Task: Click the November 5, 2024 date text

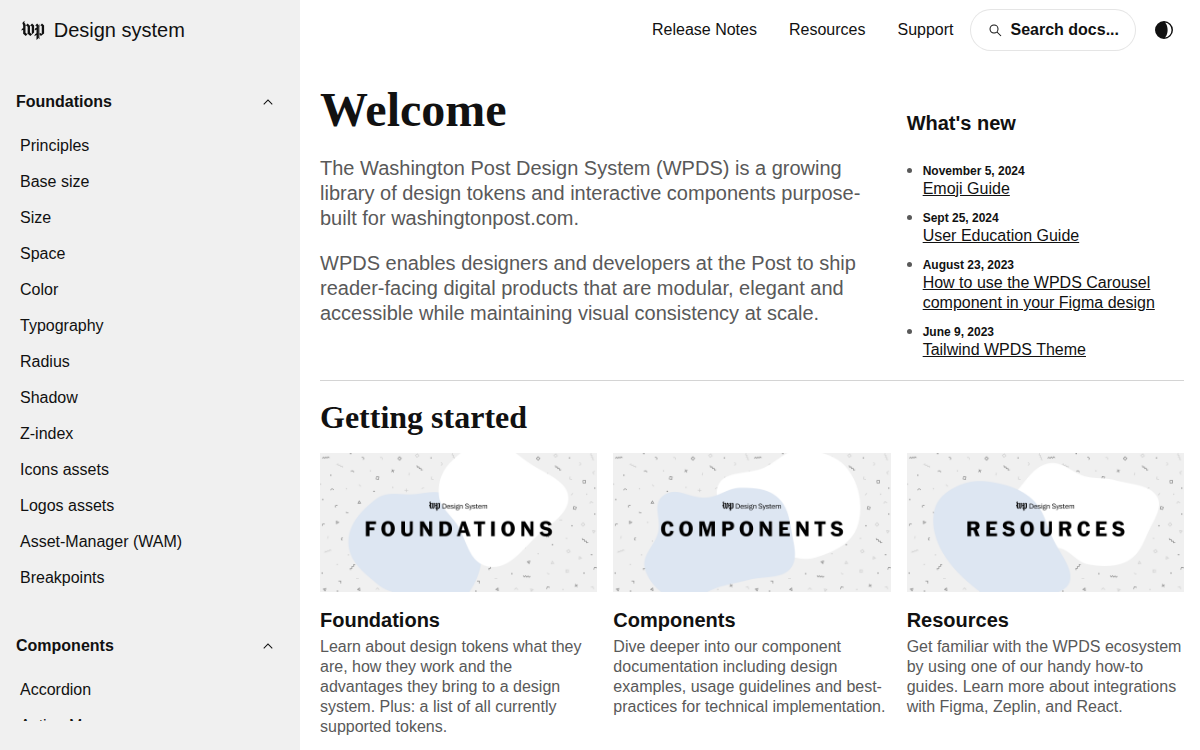Action: click(x=974, y=171)
